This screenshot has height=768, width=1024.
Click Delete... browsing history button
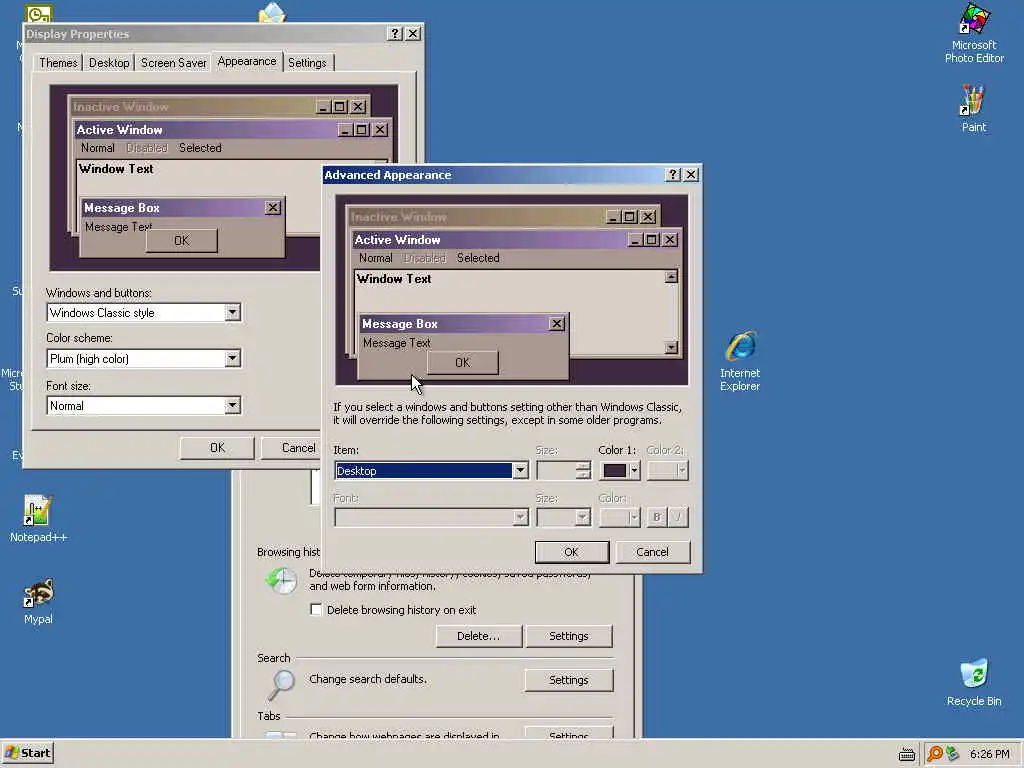pyautogui.click(x=478, y=636)
